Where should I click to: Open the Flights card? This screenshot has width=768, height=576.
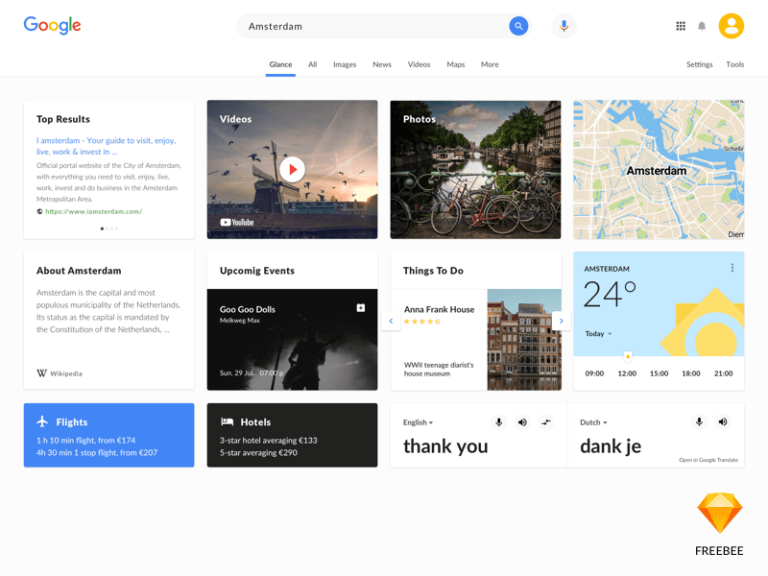tap(109, 435)
